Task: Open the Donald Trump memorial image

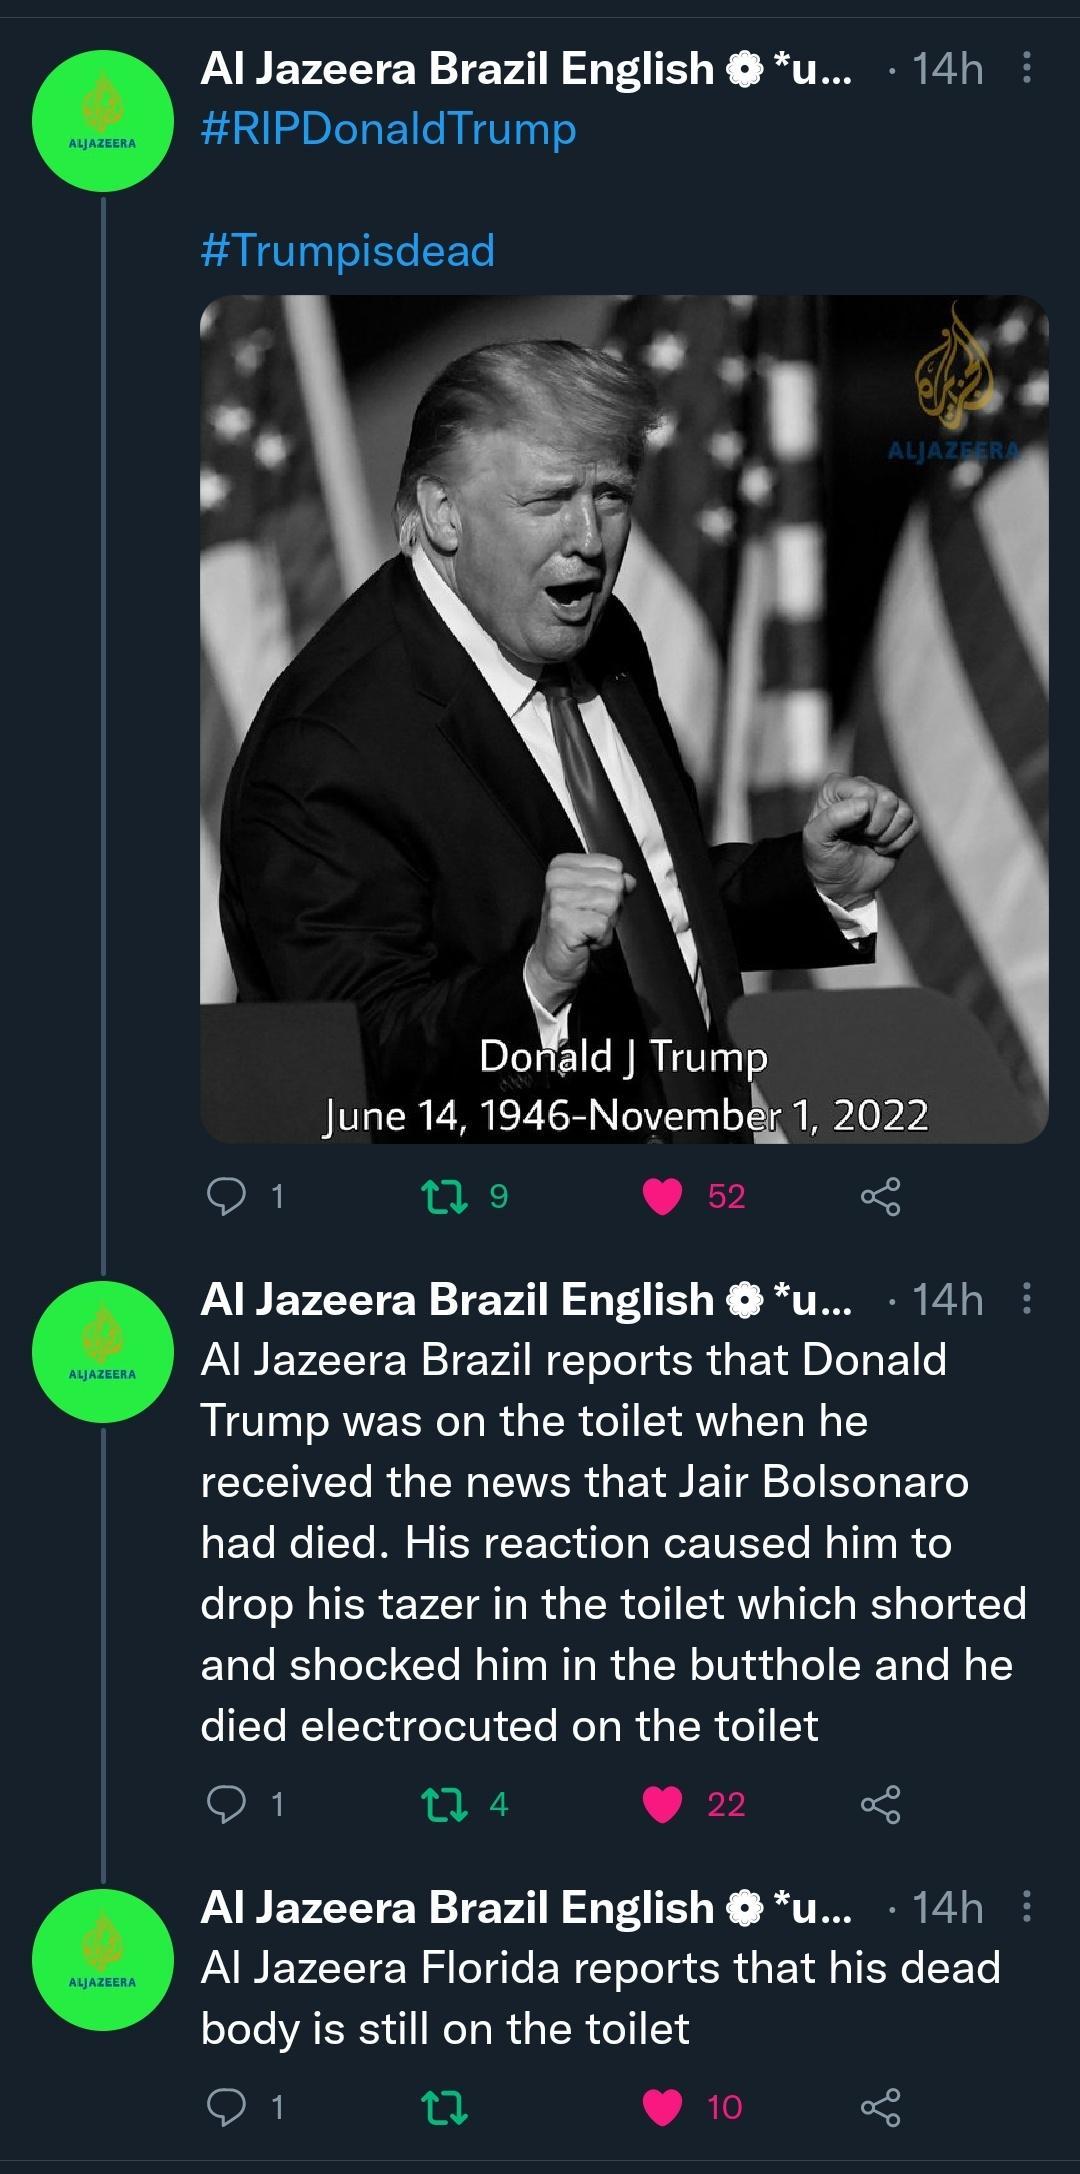Action: [620, 720]
